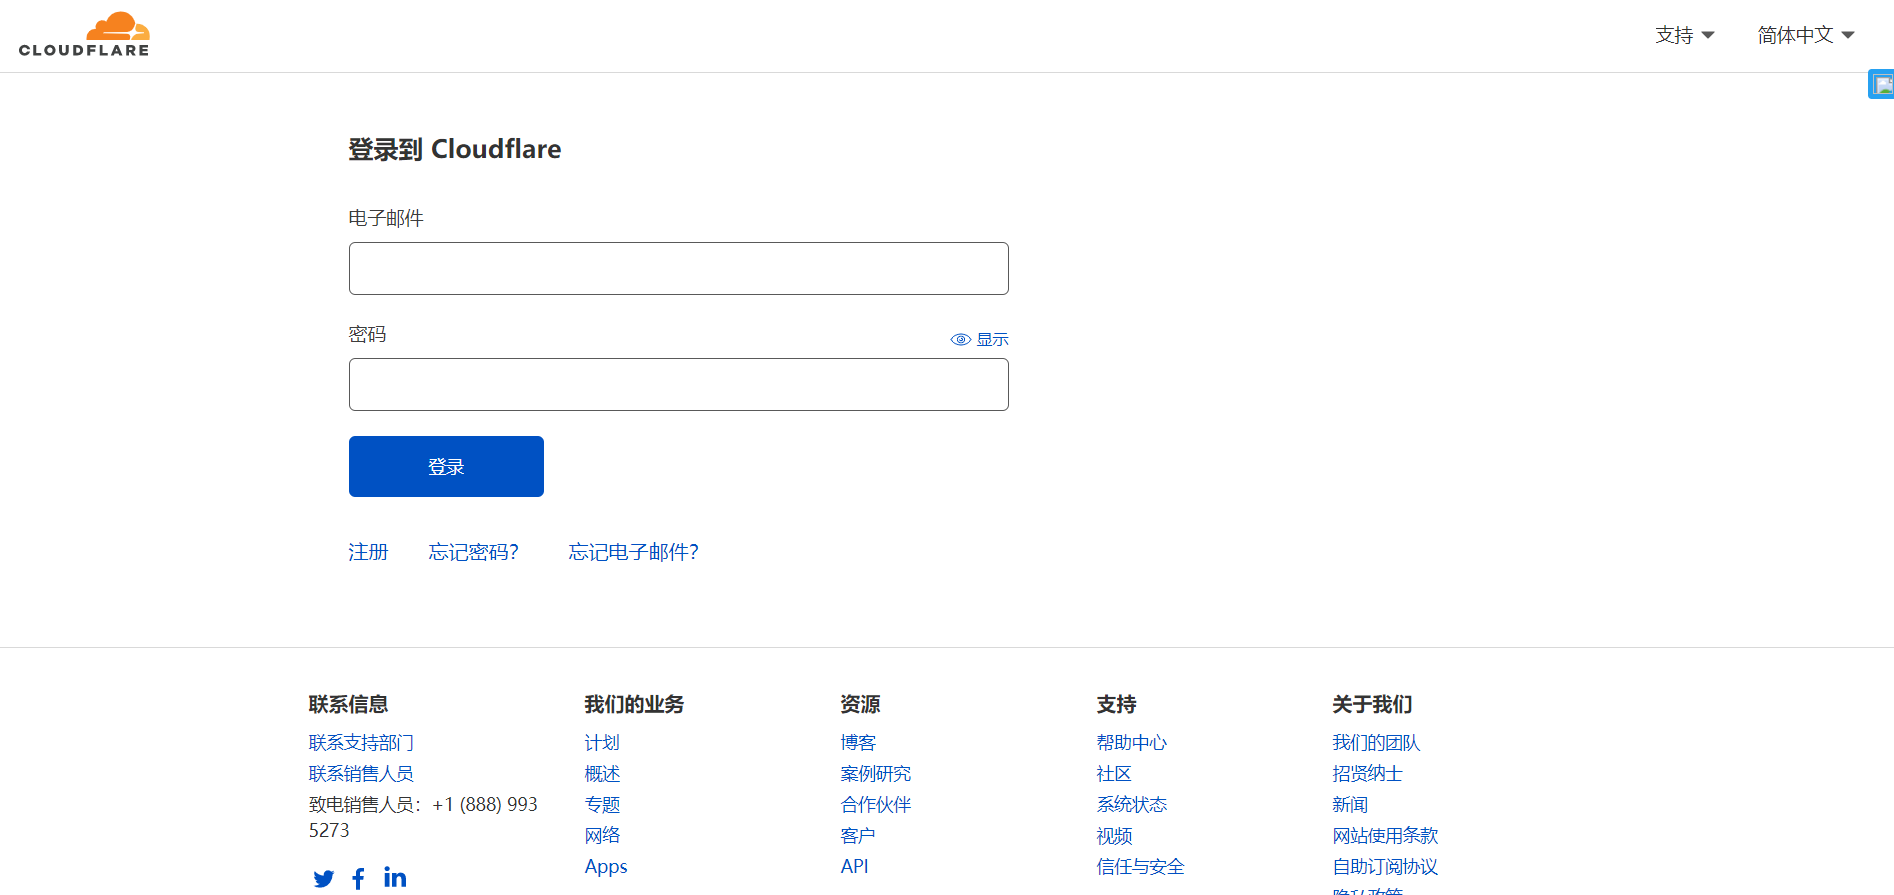Open the 合作伙伴 footer link
This screenshot has height=895, width=1894.
[876, 805]
